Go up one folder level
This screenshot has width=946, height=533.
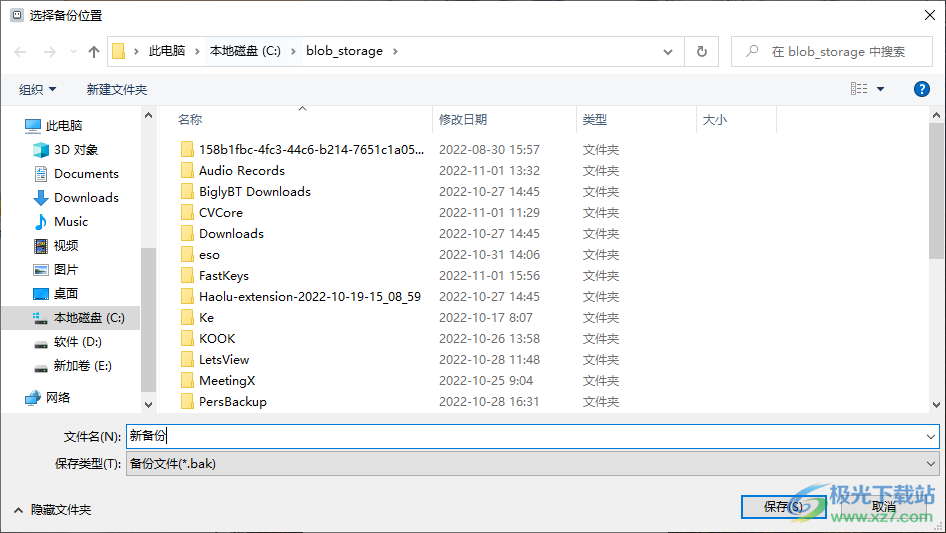pos(94,52)
